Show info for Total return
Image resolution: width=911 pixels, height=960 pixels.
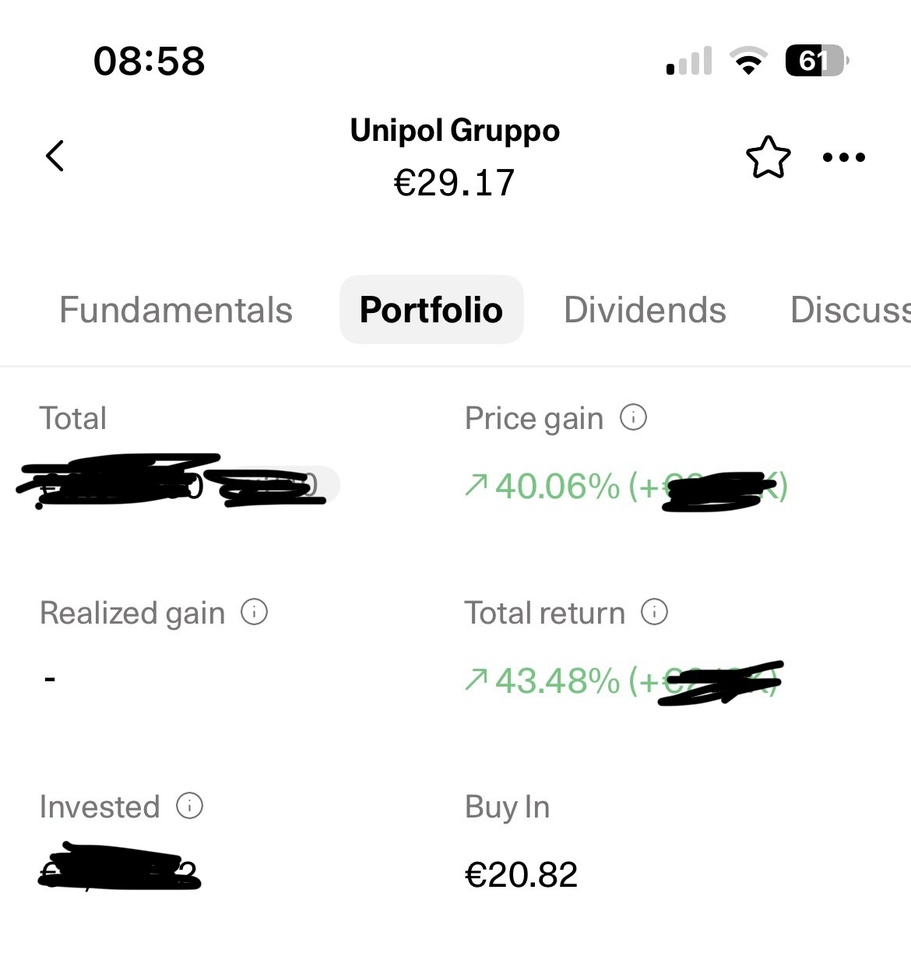654,612
